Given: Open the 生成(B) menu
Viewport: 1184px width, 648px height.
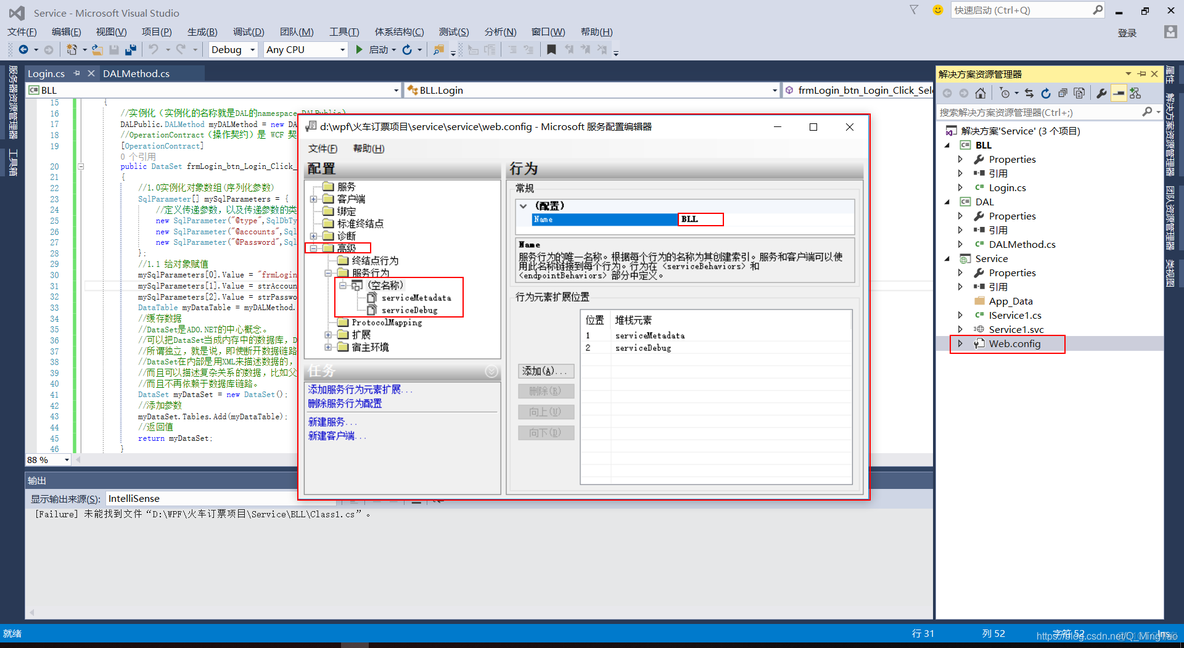Looking at the screenshot, I should click(202, 32).
